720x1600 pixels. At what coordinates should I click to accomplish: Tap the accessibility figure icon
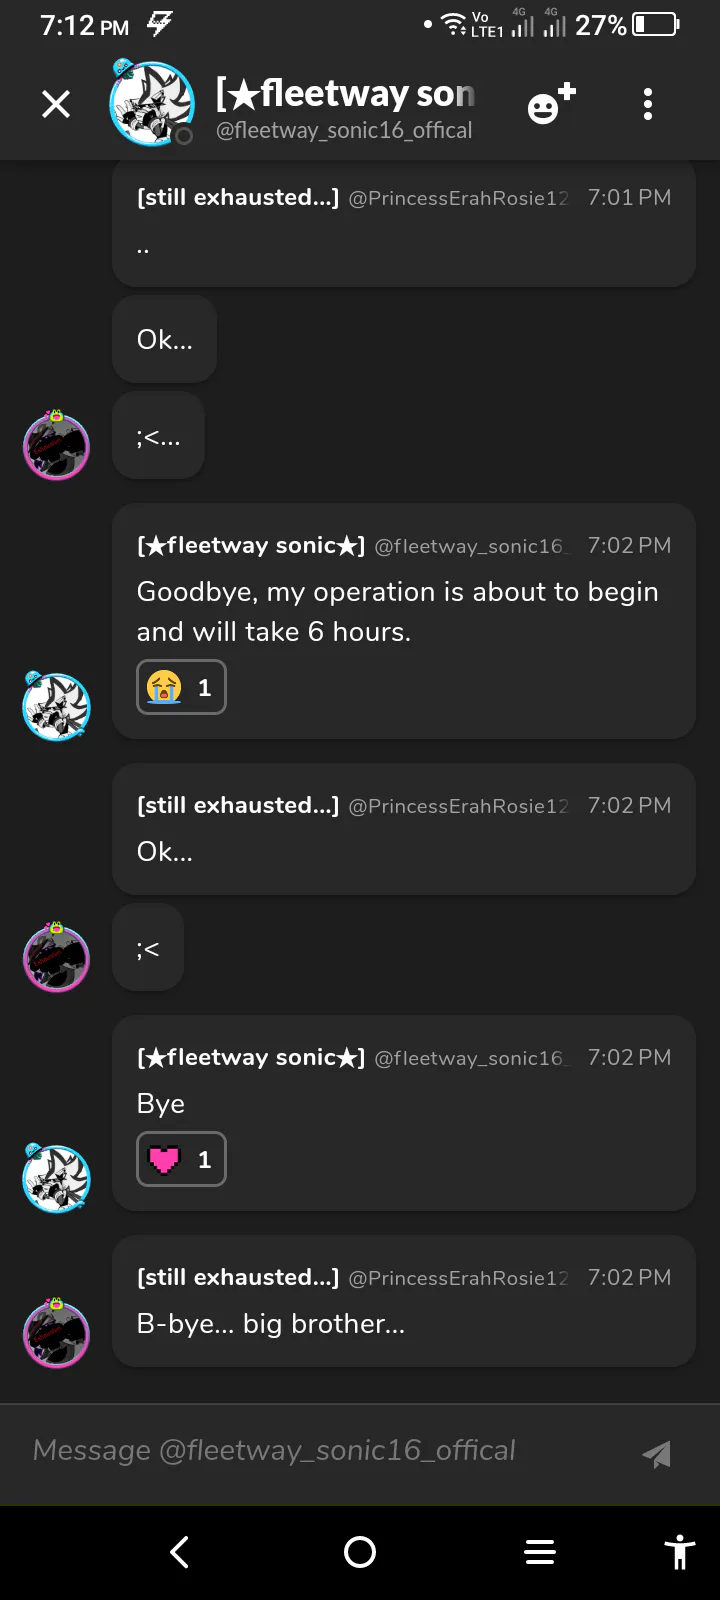coord(680,1552)
